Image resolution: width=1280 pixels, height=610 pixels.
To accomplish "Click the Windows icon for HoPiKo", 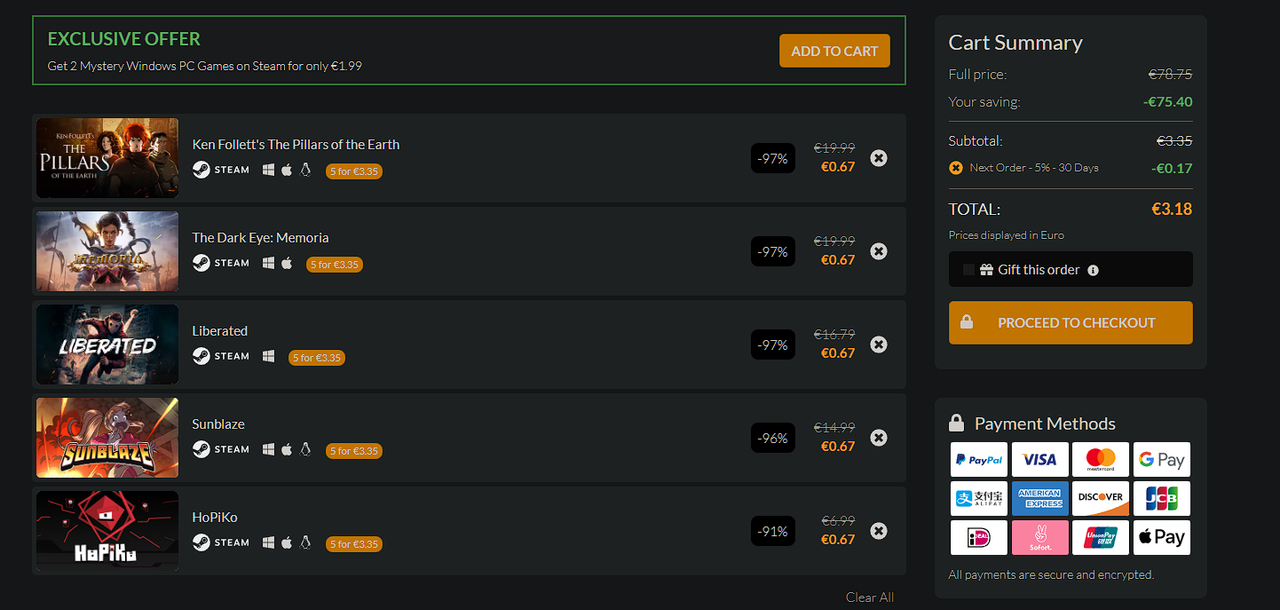I will coord(268,542).
